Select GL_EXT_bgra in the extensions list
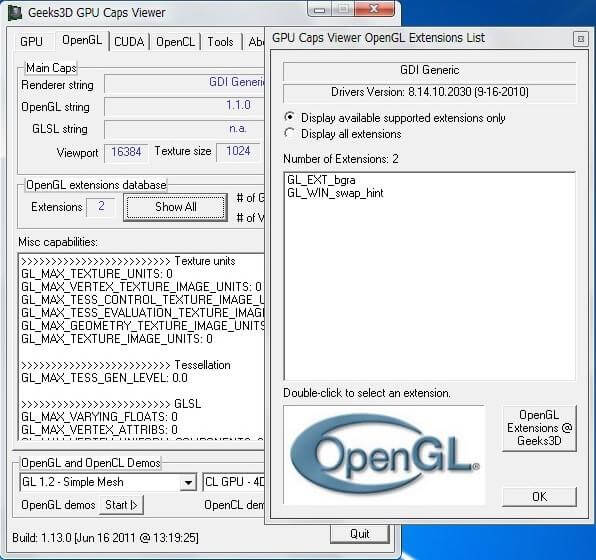596x560 pixels. coord(321,180)
